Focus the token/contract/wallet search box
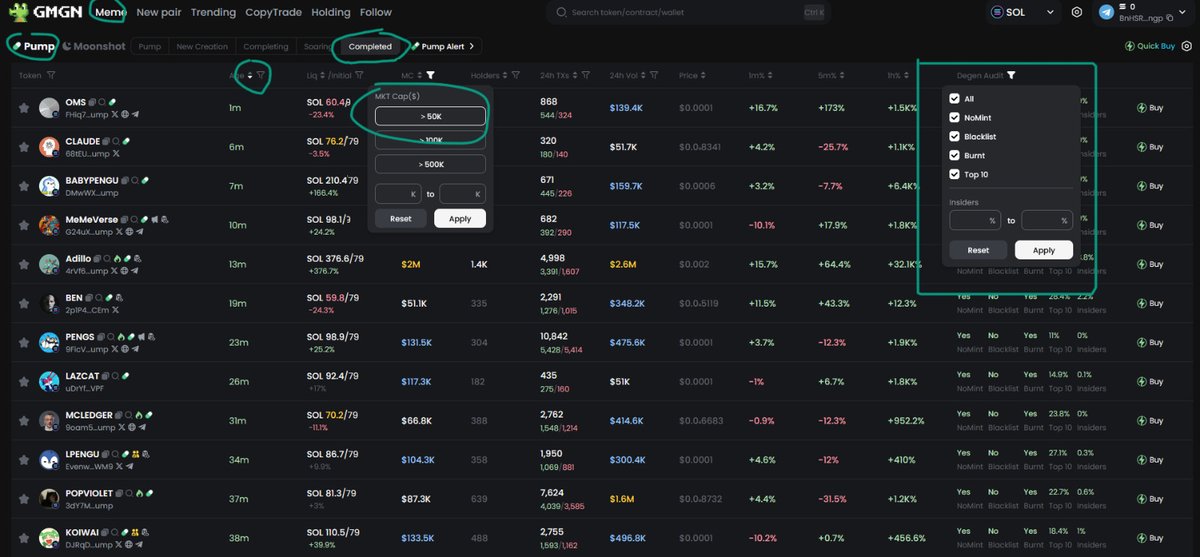The image size is (1200, 557). [688, 13]
